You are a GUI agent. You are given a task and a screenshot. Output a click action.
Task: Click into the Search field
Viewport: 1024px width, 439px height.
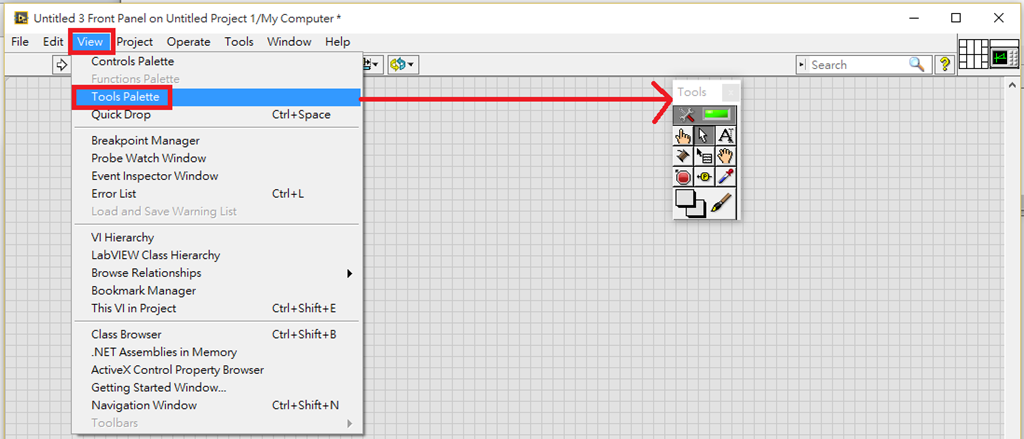(x=858, y=65)
